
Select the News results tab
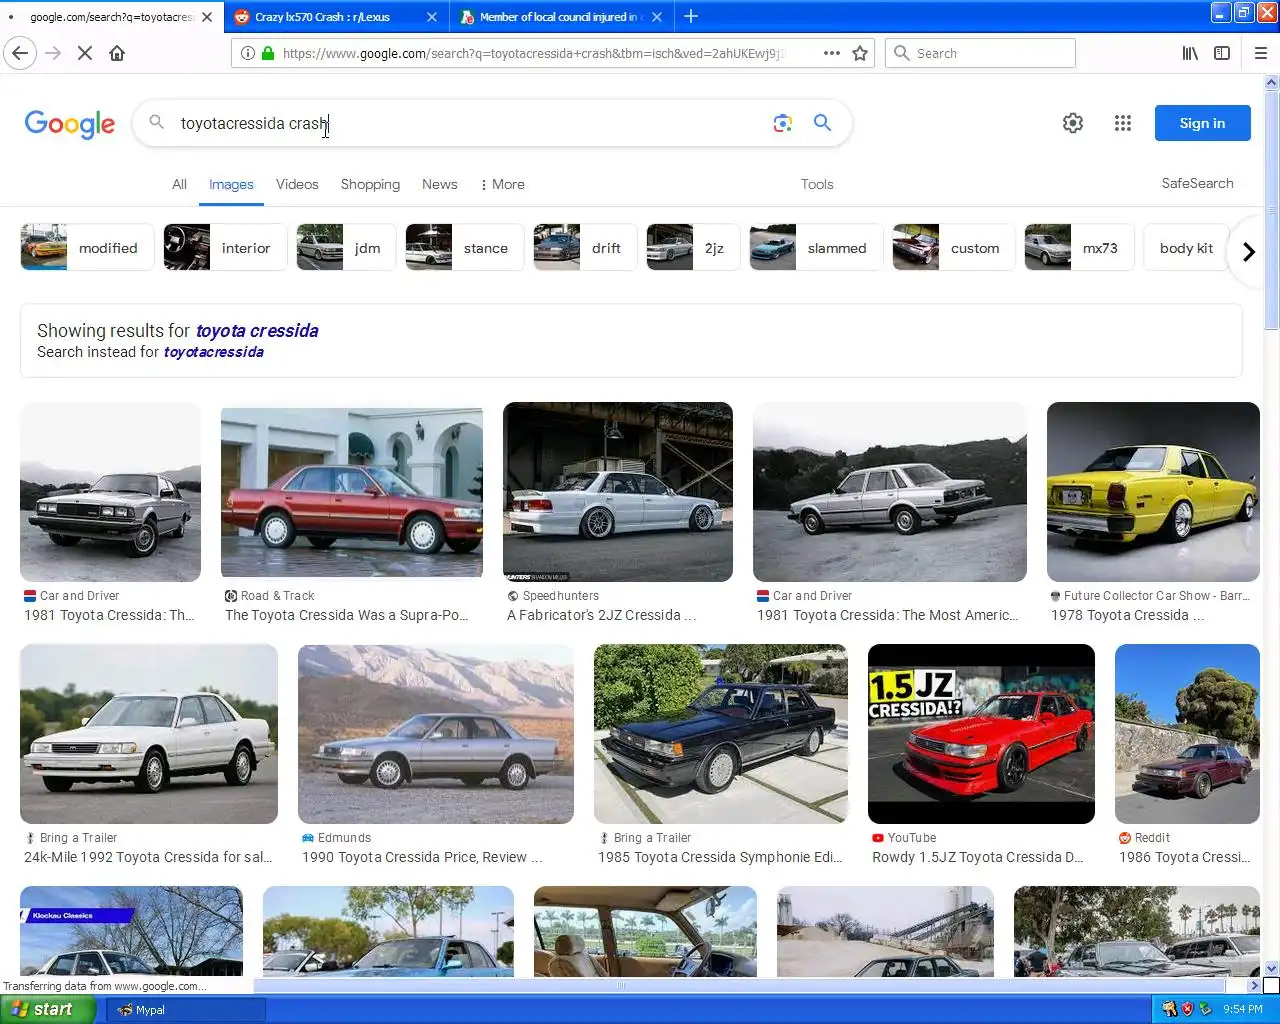(440, 184)
